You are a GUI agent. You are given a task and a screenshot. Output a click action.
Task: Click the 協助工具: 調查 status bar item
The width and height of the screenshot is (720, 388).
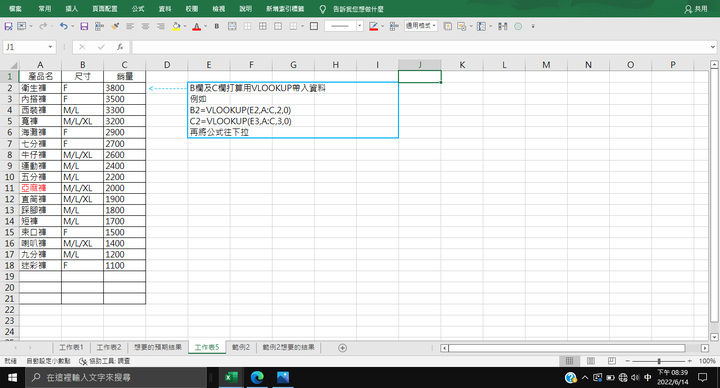(x=105, y=361)
